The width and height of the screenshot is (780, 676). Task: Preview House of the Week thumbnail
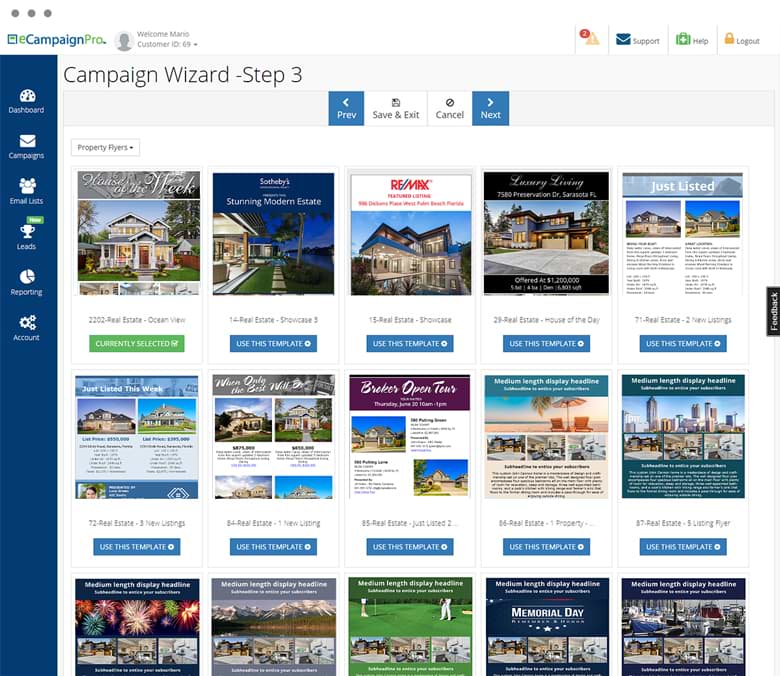(x=139, y=233)
